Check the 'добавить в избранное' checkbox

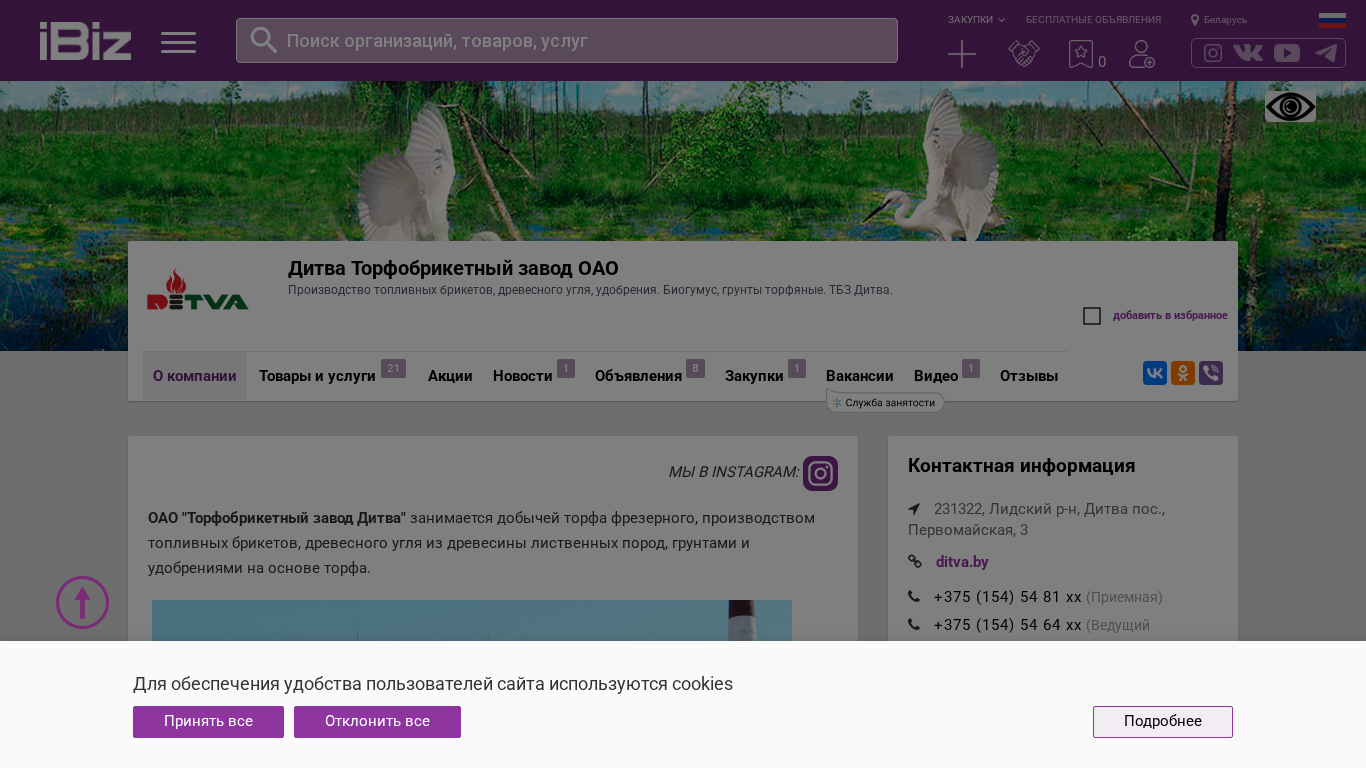pos(1092,316)
